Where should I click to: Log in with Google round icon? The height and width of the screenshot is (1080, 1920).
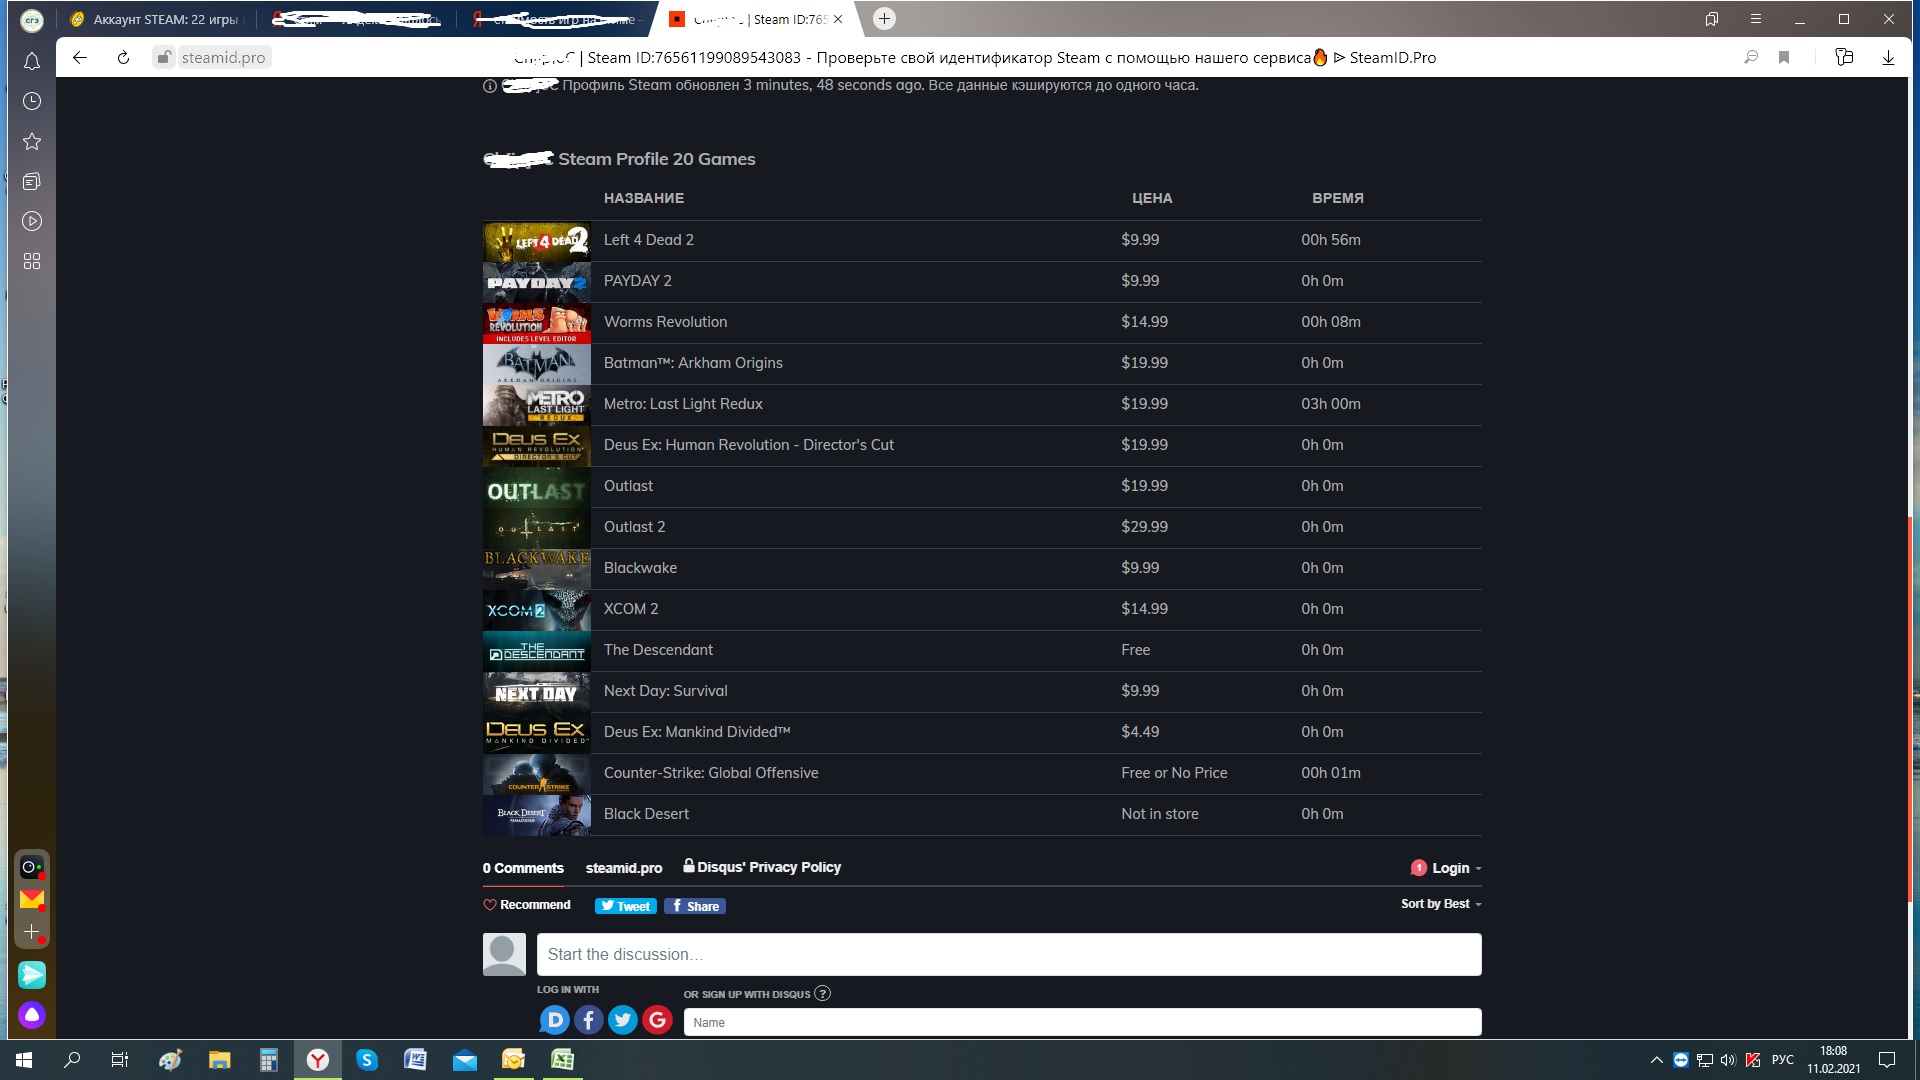(657, 1020)
